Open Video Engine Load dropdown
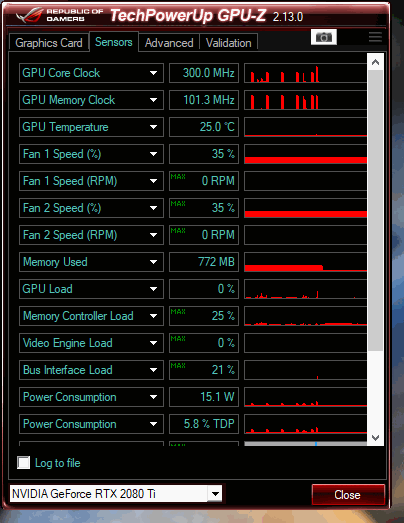 point(153,343)
